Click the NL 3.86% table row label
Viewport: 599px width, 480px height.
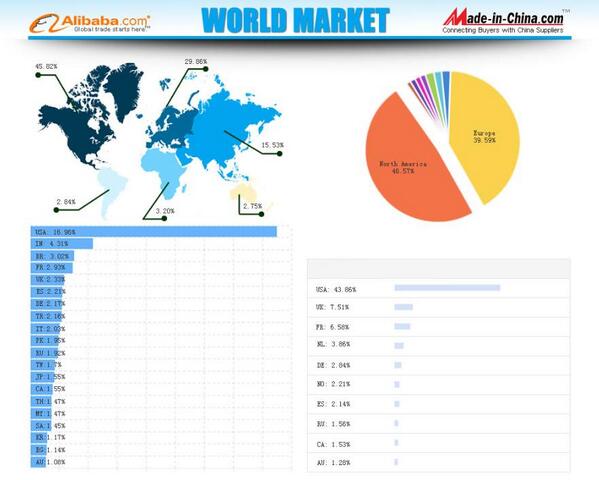333,344
